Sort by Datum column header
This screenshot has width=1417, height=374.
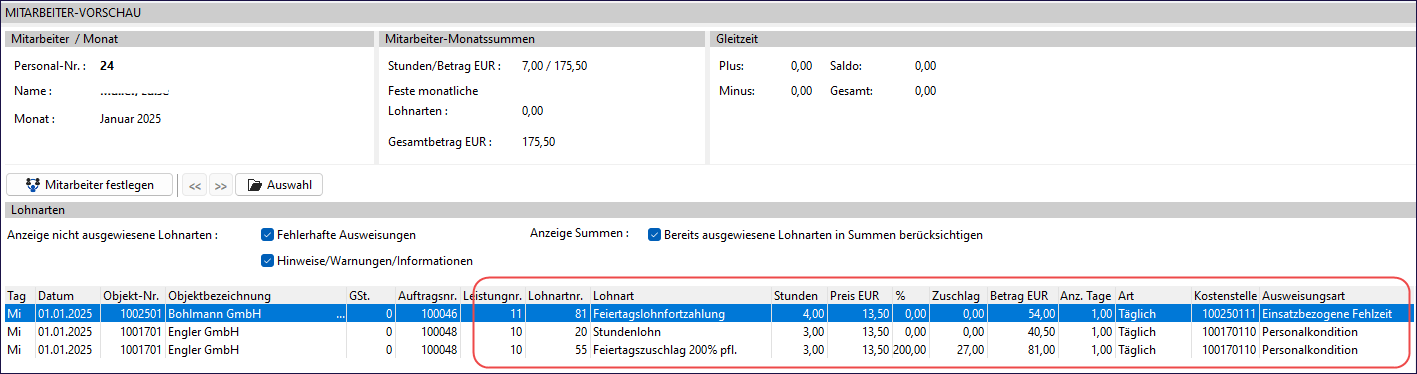pyautogui.click(x=67, y=296)
